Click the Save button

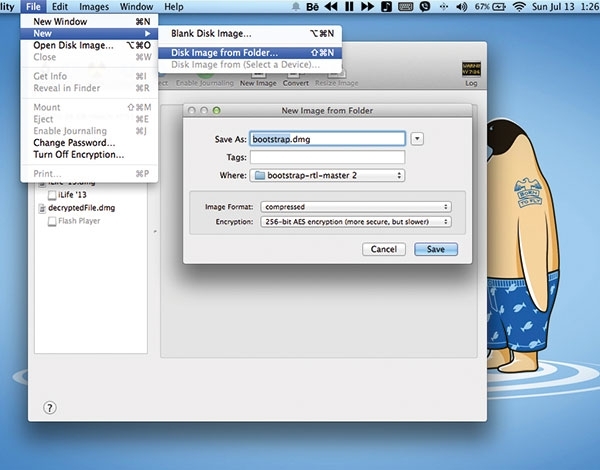coord(436,249)
